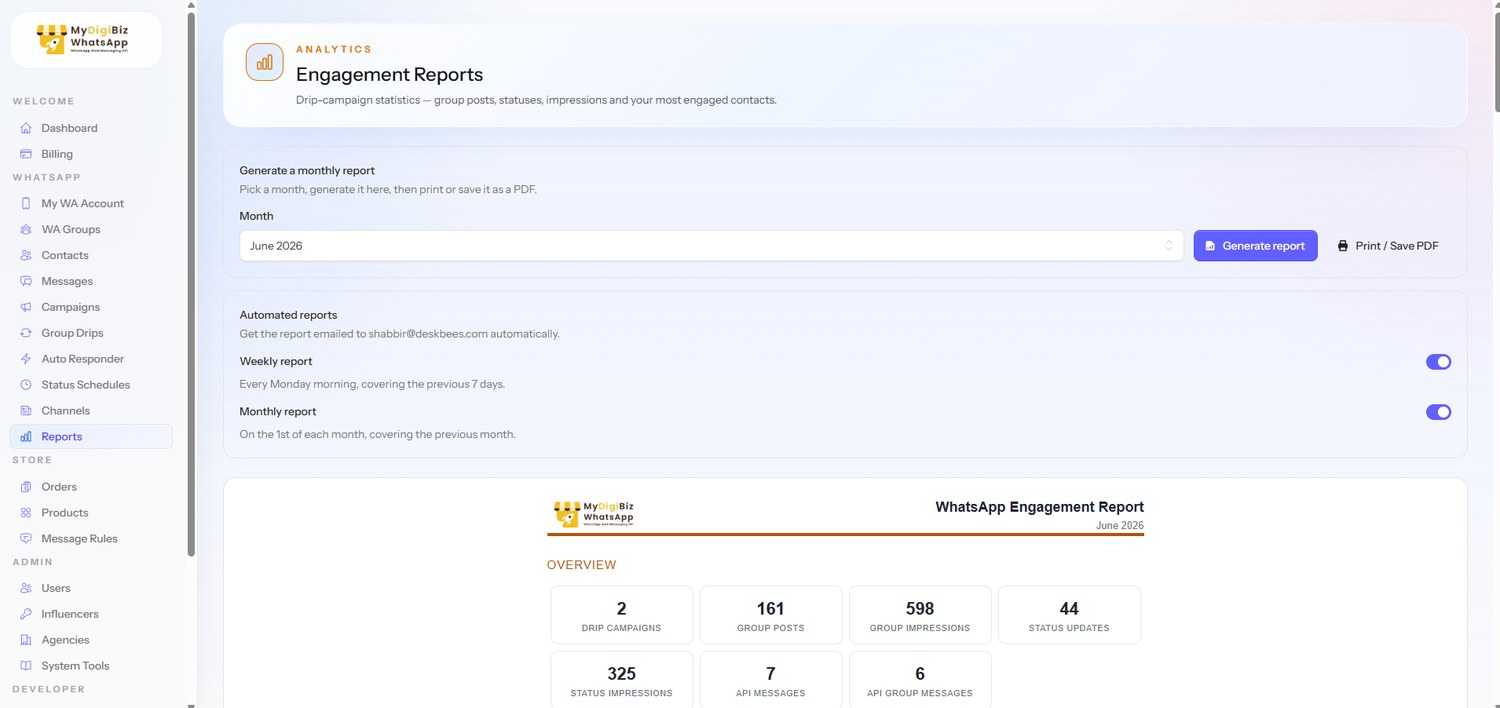Viewport: 1500px width, 708px height.
Task: Navigate to Status Schedules
Action: click(x=91, y=385)
